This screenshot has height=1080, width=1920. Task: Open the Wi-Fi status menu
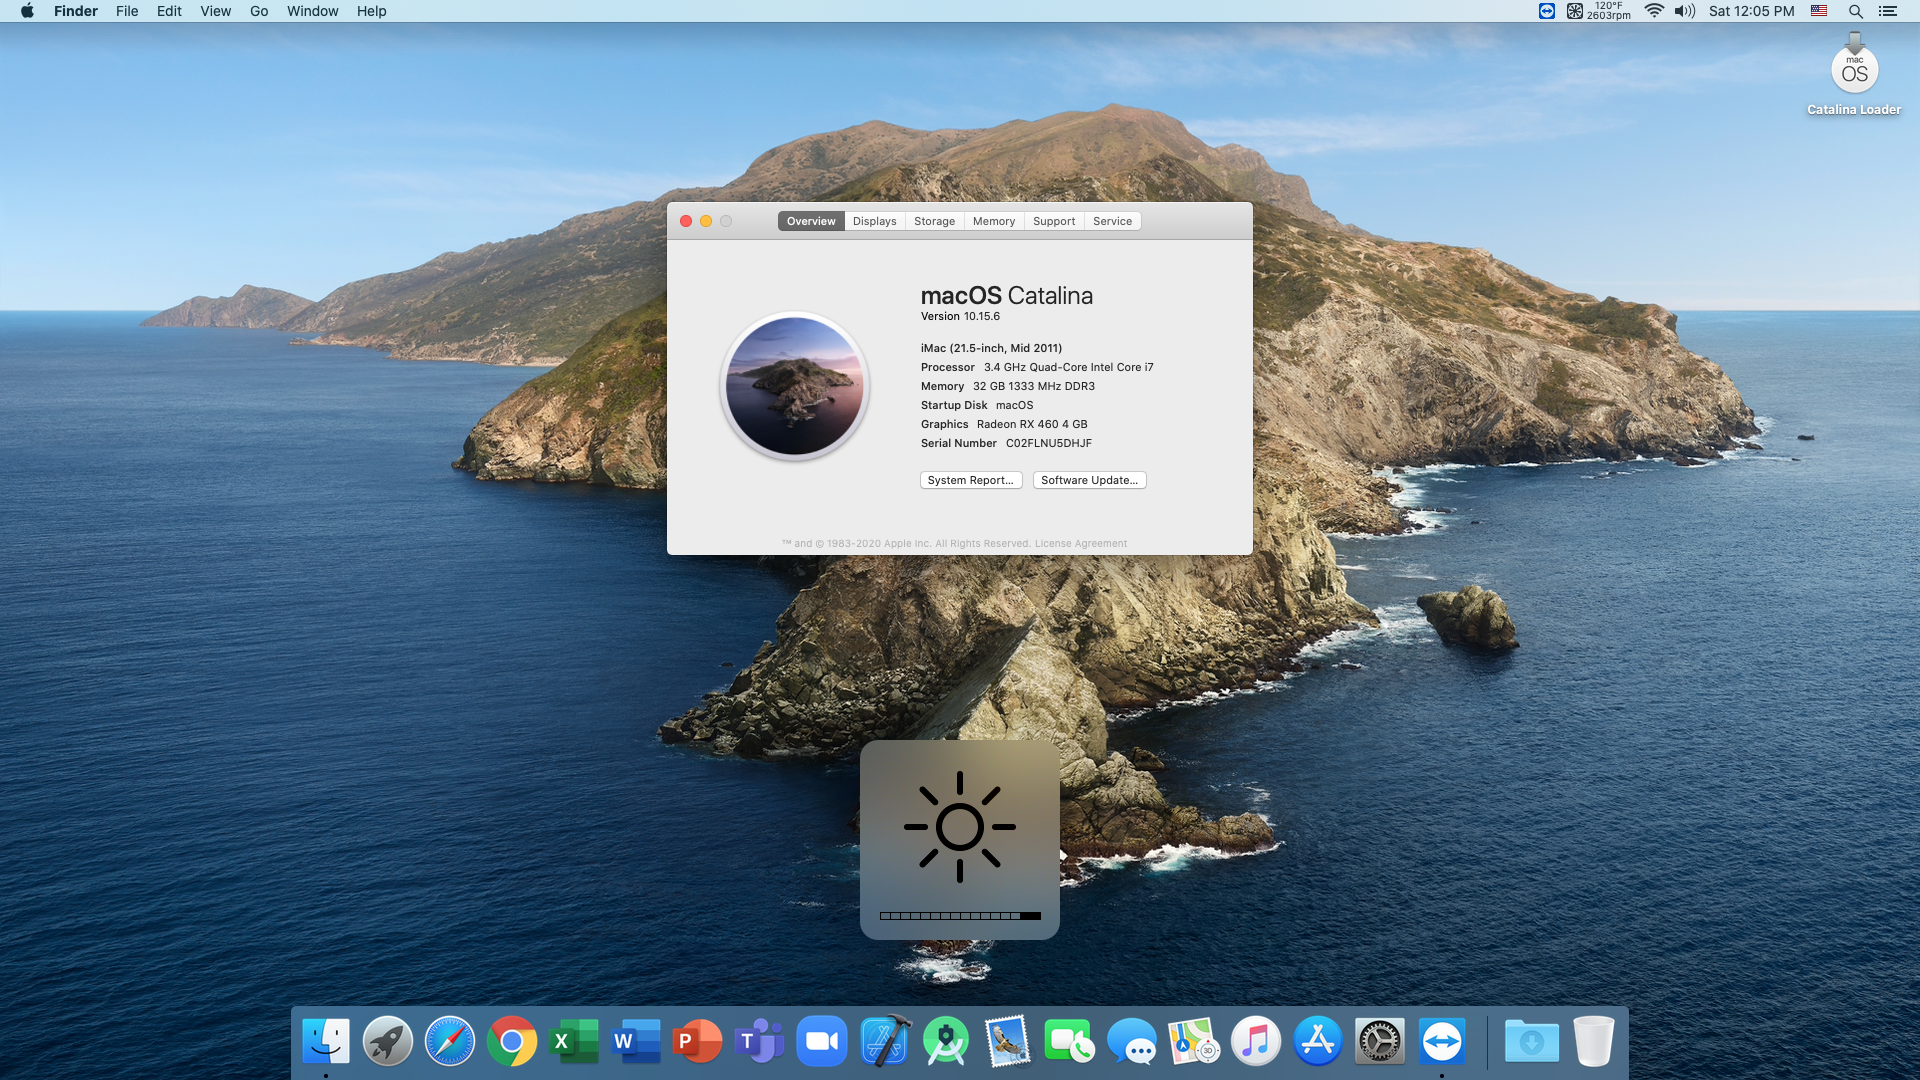(1654, 11)
